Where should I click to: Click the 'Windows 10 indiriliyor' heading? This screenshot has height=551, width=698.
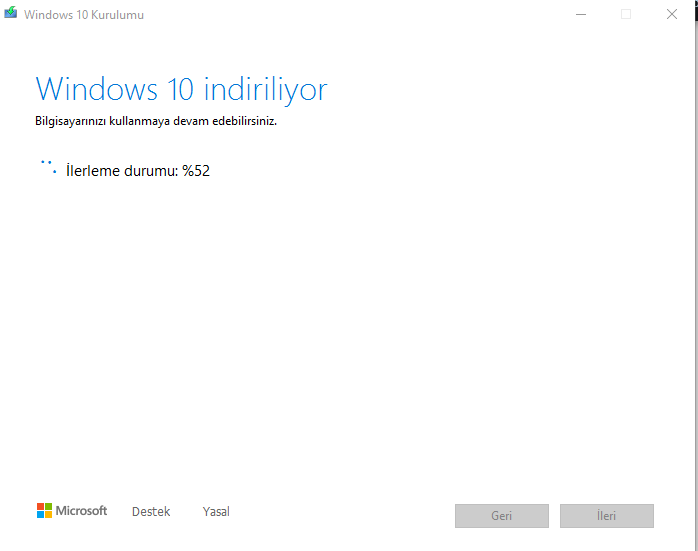point(181,90)
